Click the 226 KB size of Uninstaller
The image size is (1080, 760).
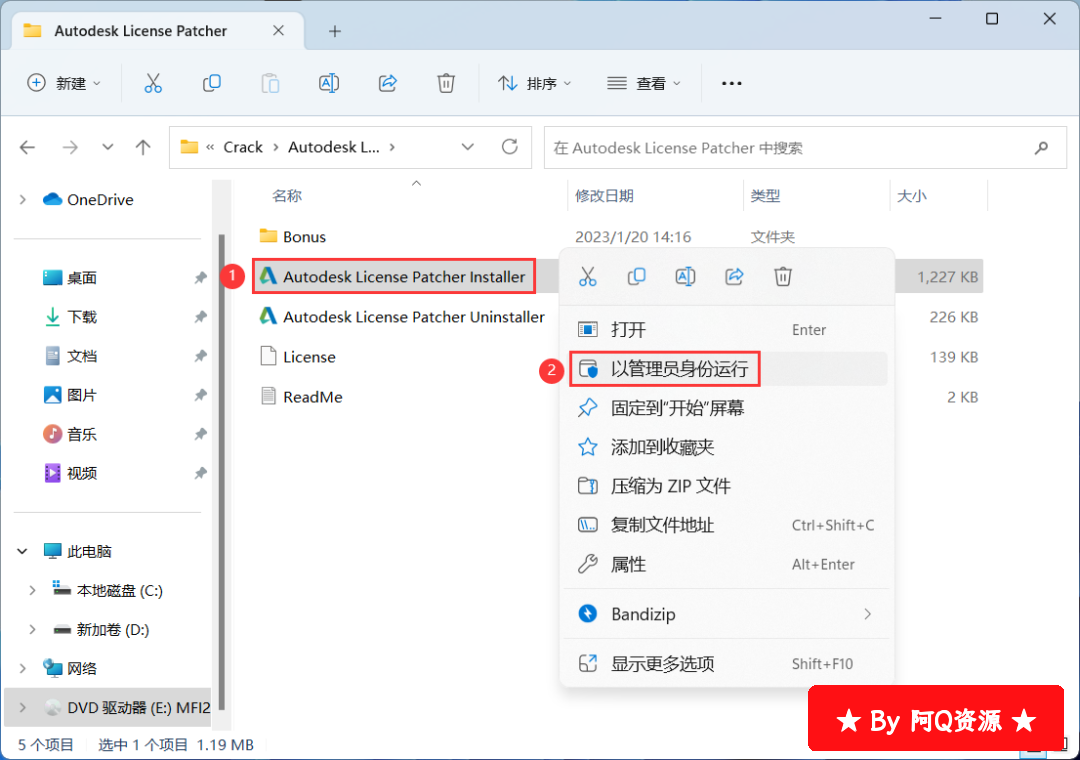coord(954,317)
